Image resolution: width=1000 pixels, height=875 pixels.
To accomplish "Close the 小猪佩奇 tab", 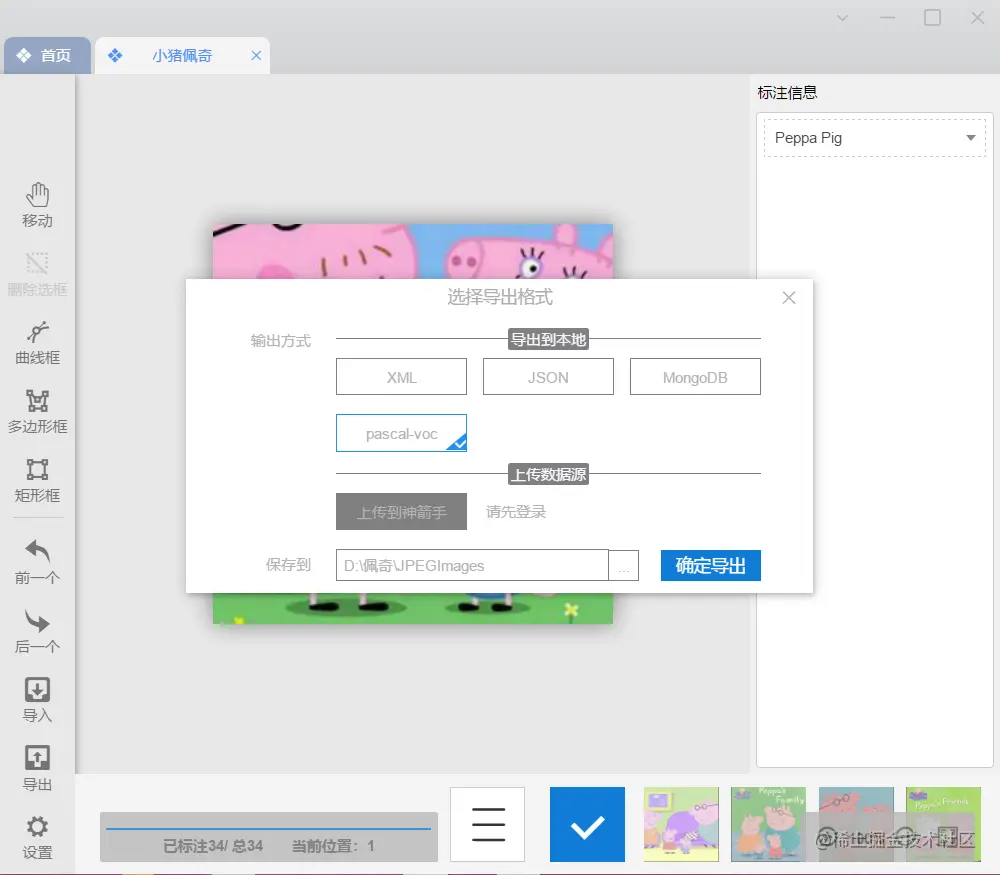I will point(256,55).
